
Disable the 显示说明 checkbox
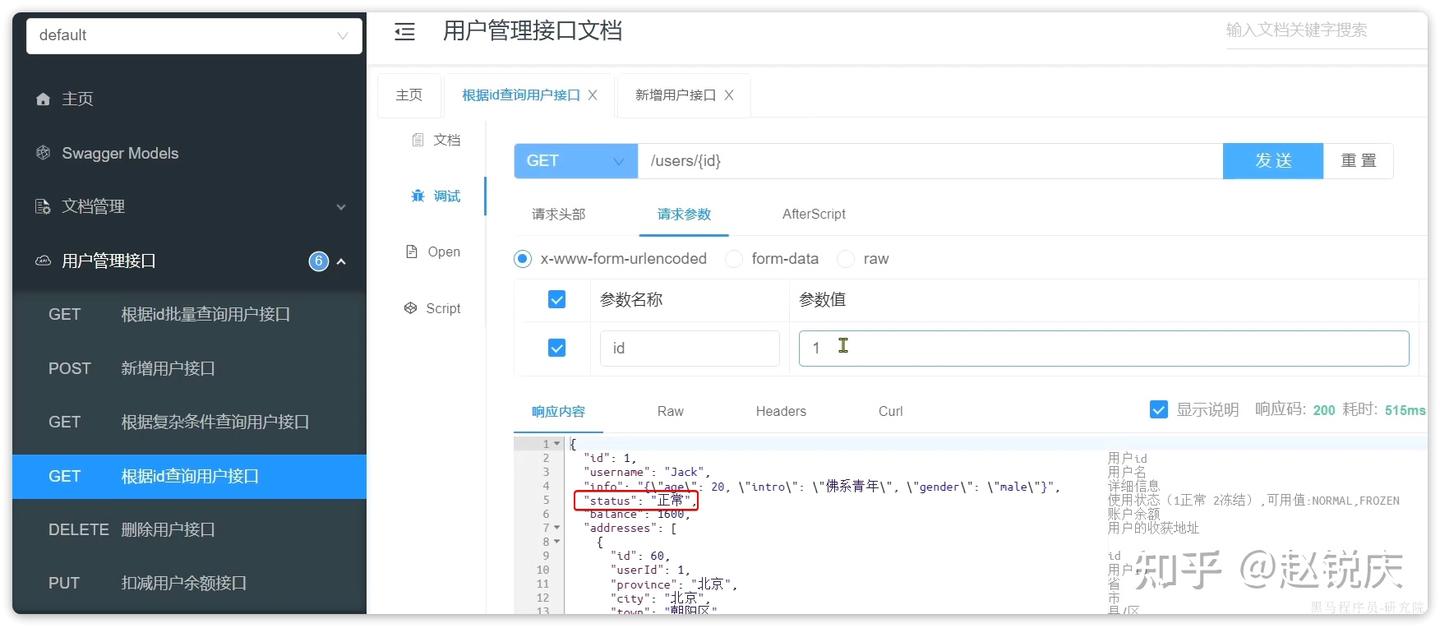(1158, 408)
